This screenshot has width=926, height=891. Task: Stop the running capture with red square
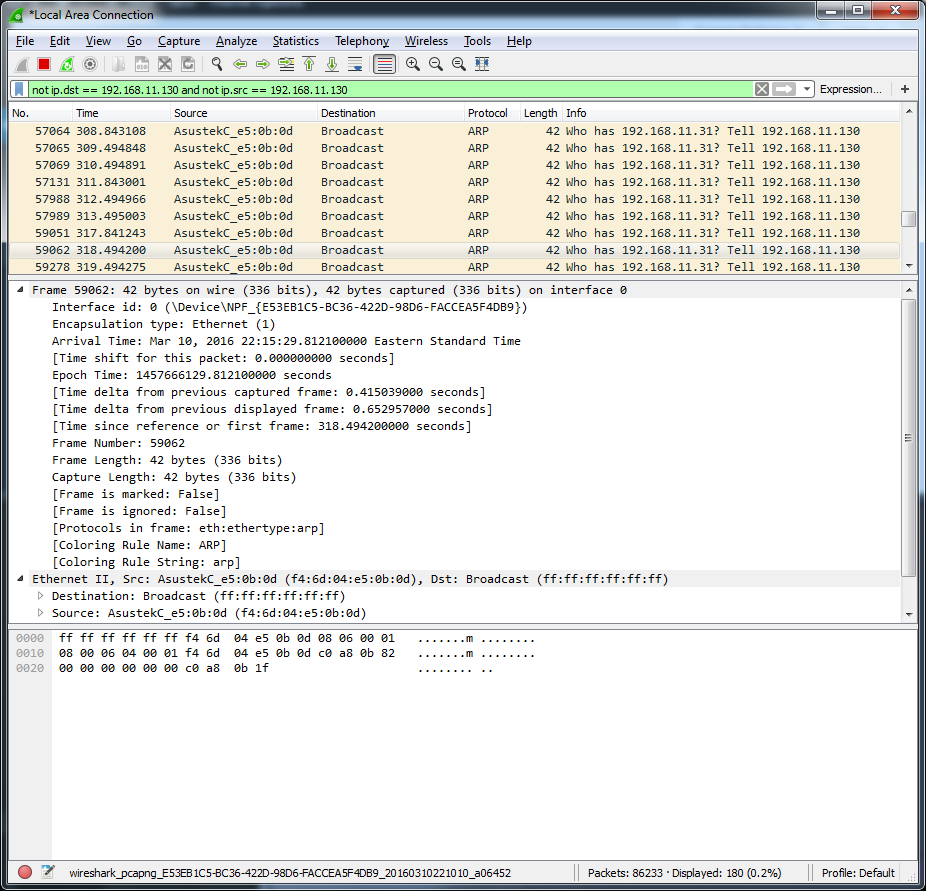pyautogui.click(x=44, y=64)
